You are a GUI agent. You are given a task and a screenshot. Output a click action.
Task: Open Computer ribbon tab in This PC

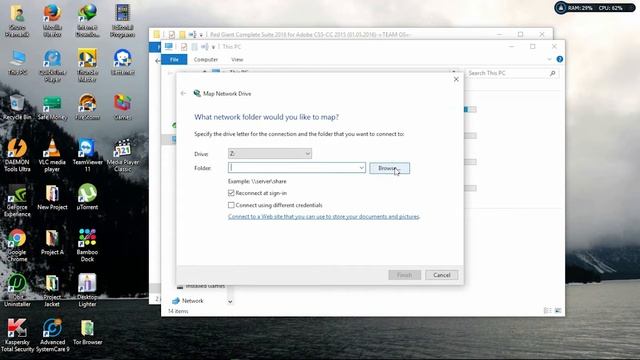(206, 60)
